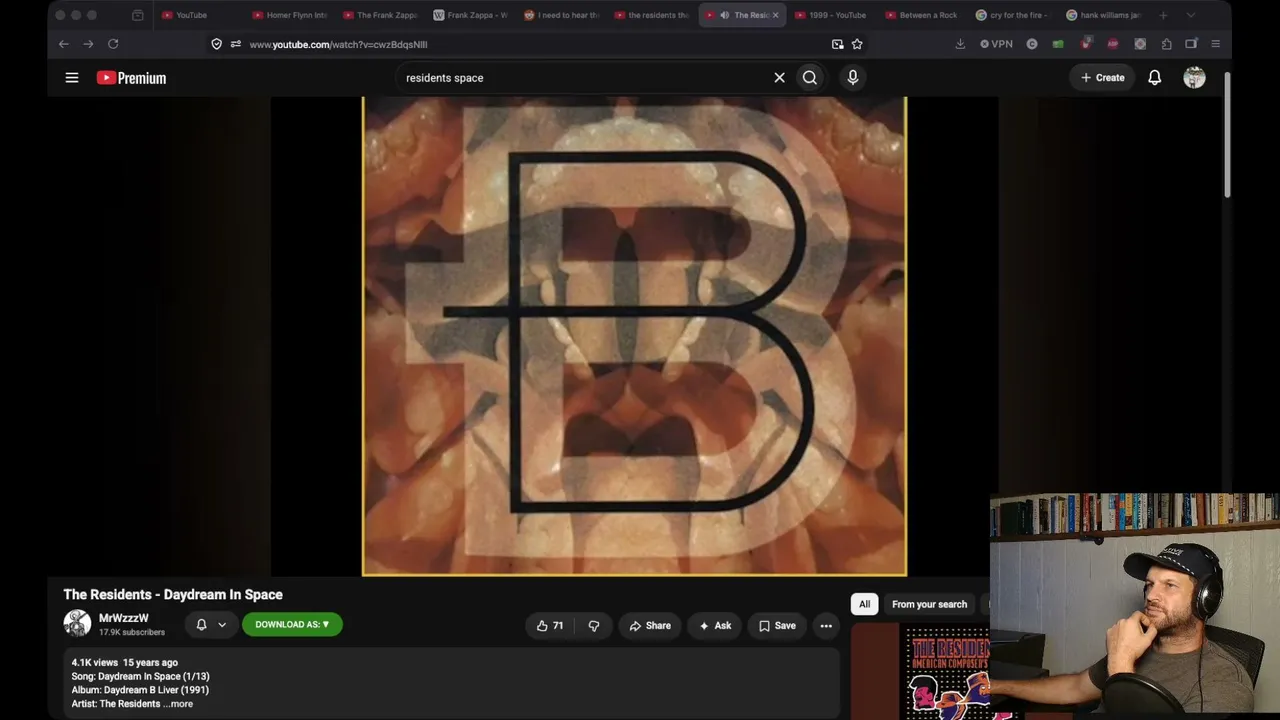
Task: Open VPN extension button
Action: pos(996,44)
